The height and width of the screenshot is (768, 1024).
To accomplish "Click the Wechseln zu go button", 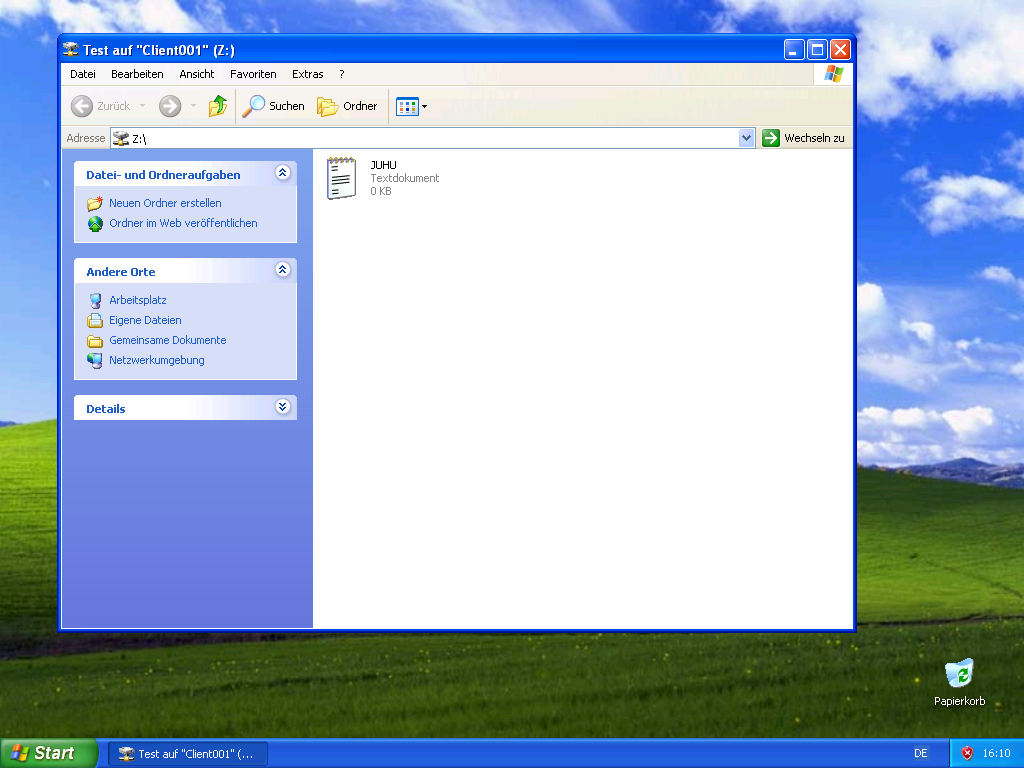I will [x=805, y=138].
